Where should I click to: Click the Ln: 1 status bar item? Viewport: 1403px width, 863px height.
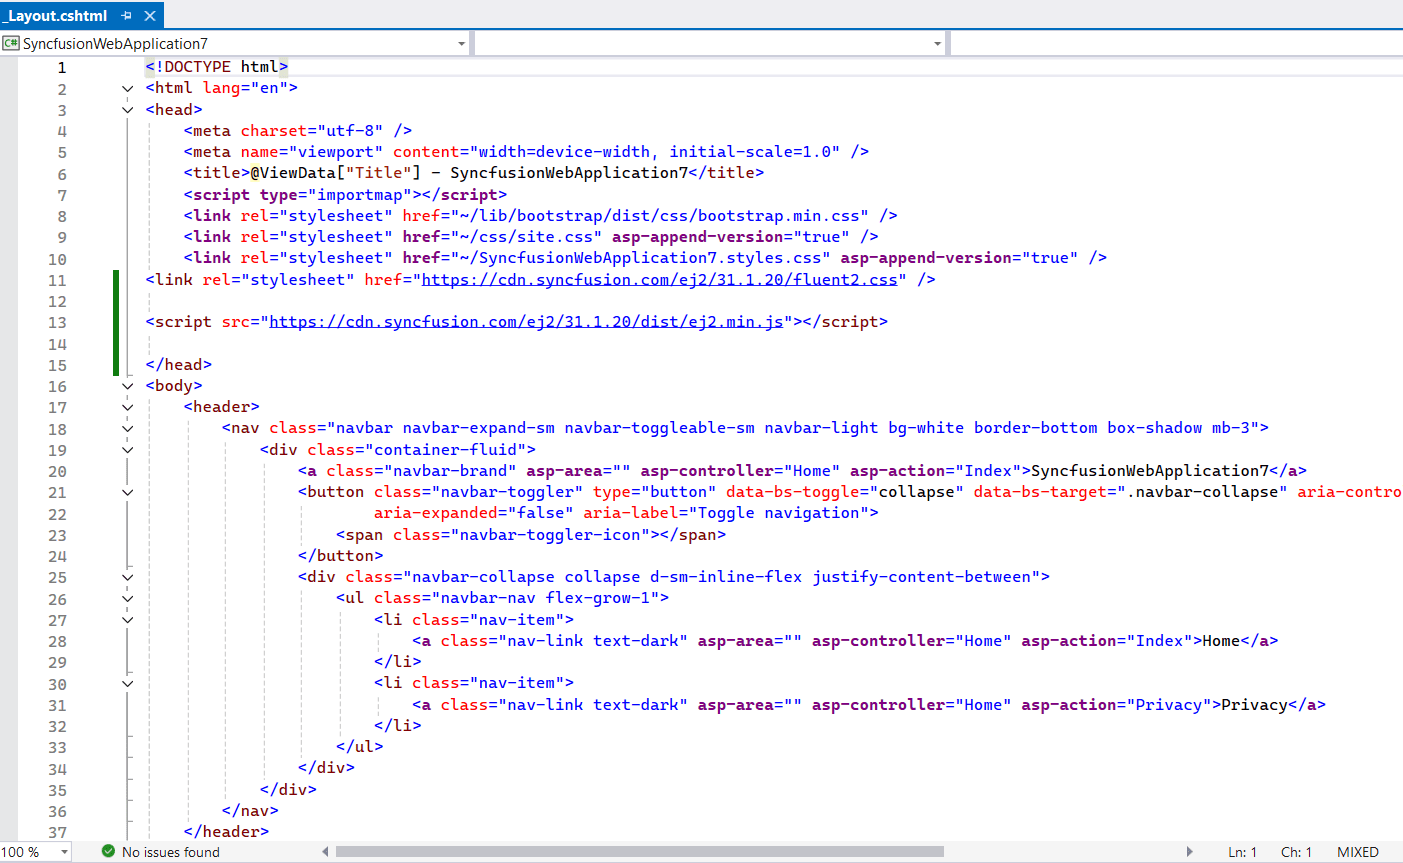1242,851
